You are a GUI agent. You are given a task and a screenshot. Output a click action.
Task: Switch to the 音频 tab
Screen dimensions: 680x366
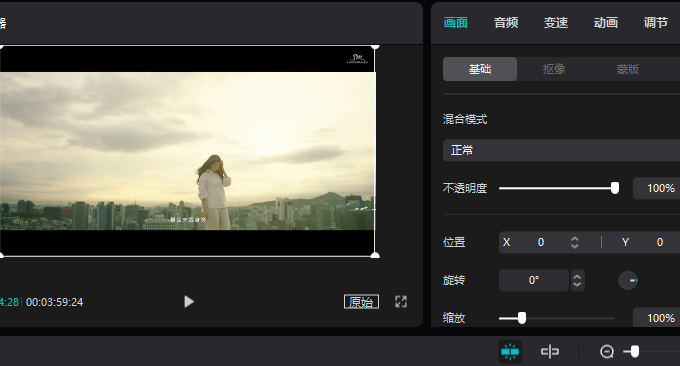click(506, 23)
